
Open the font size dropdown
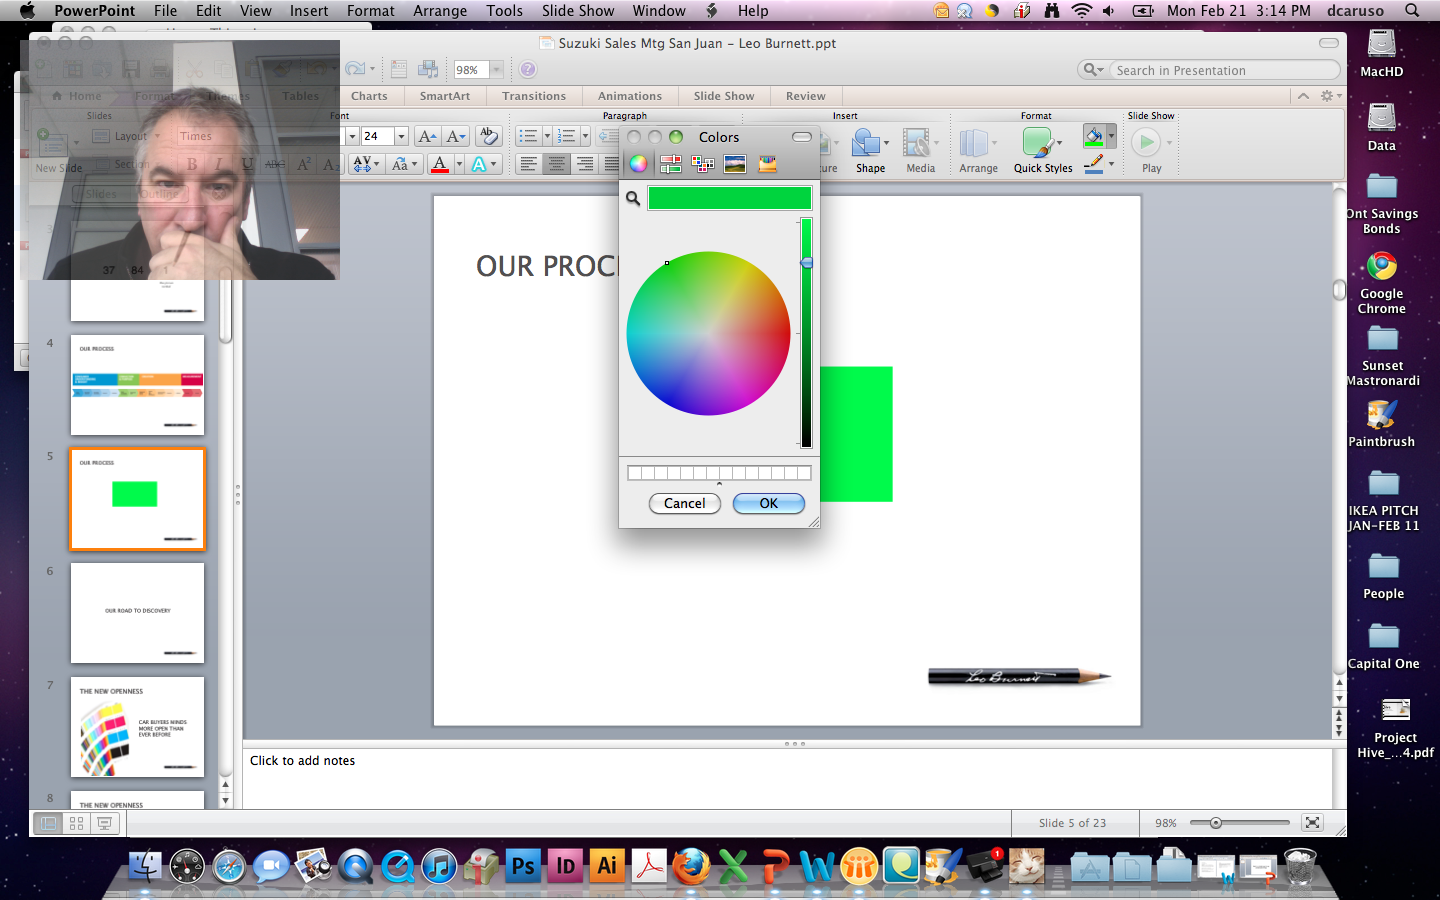tap(402, 136)
